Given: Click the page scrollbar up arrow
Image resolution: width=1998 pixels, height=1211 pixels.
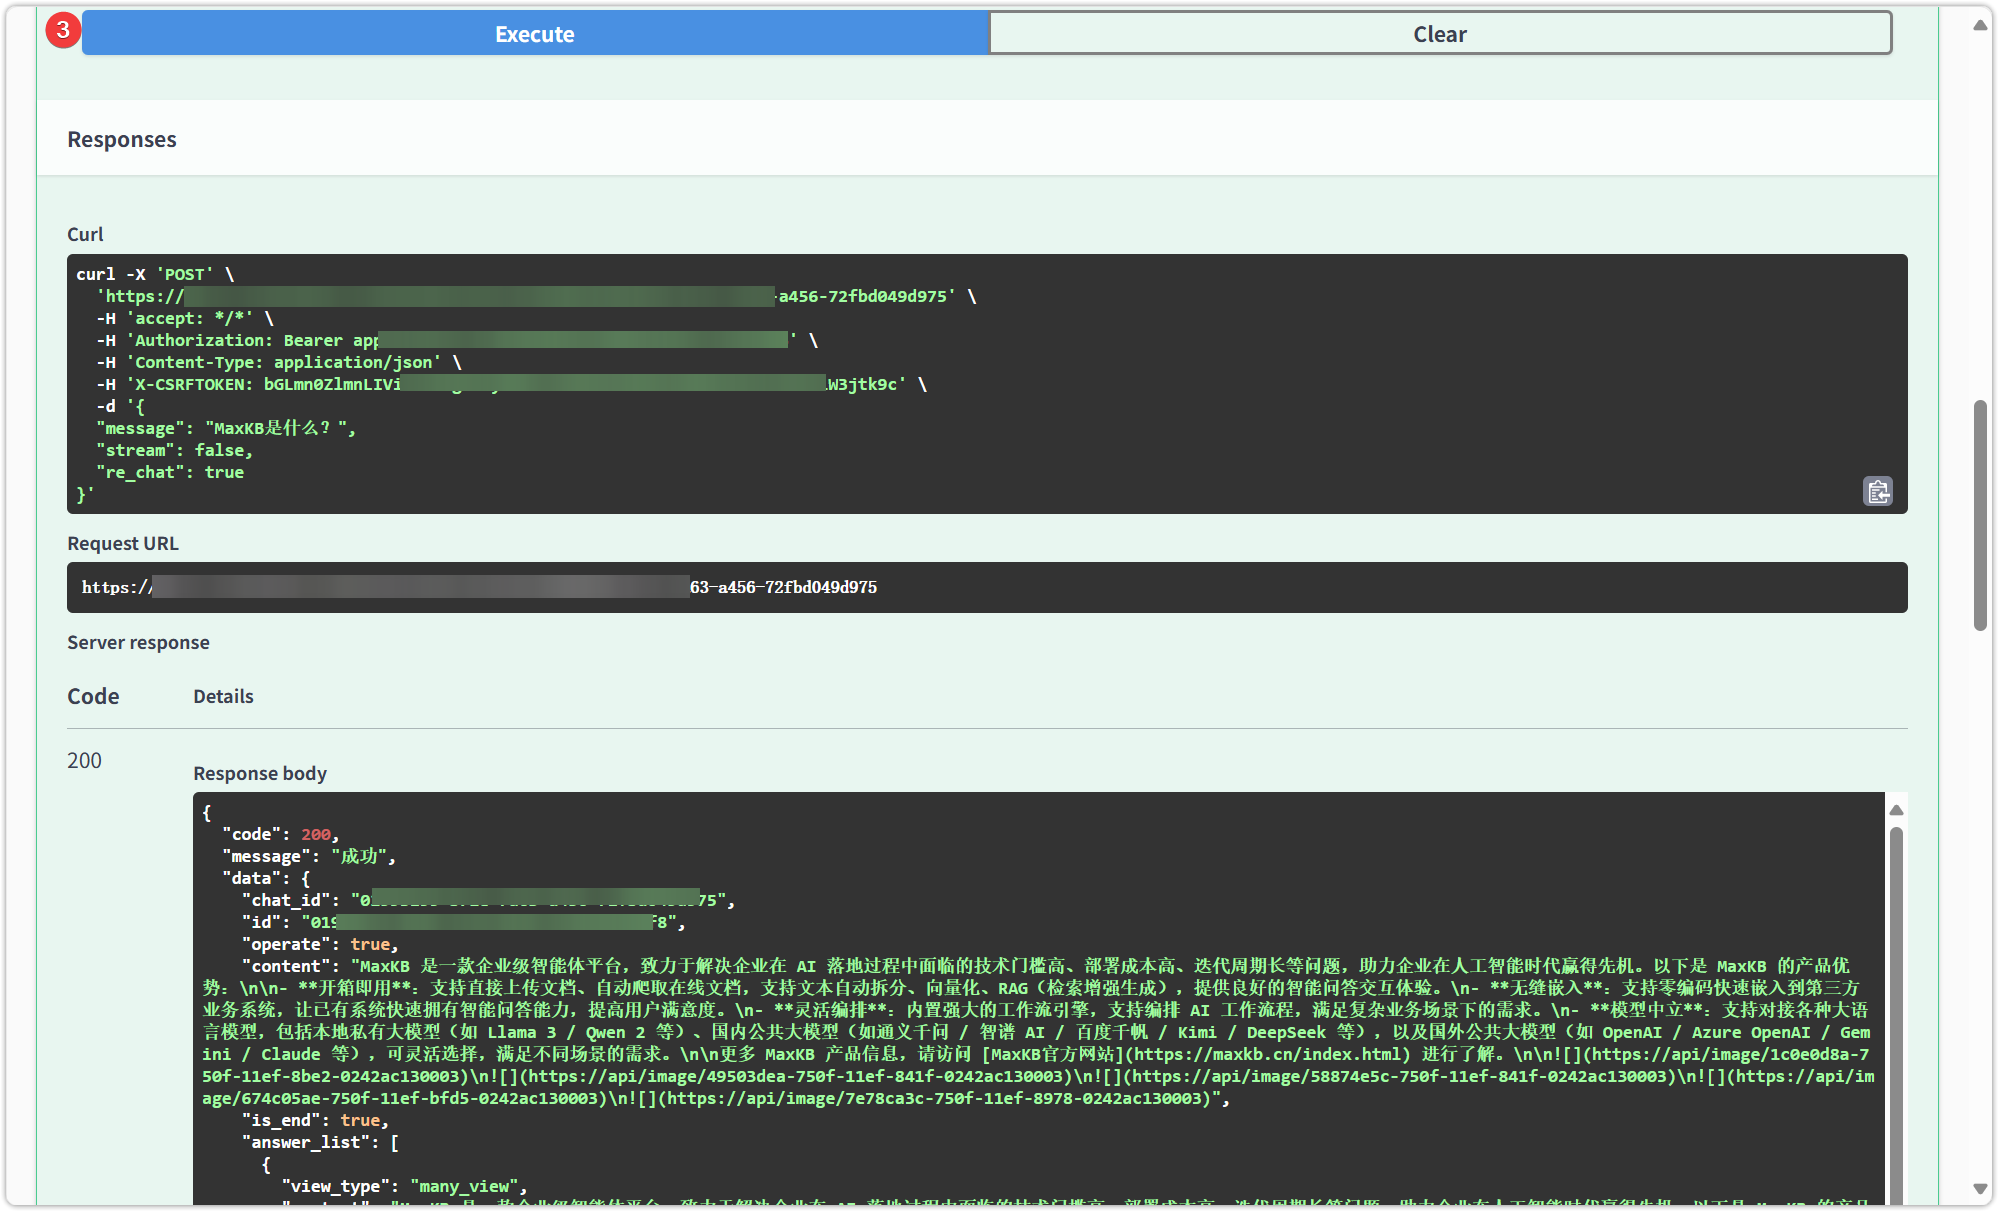Looking at the screenshot, I should pos(1979,25).
